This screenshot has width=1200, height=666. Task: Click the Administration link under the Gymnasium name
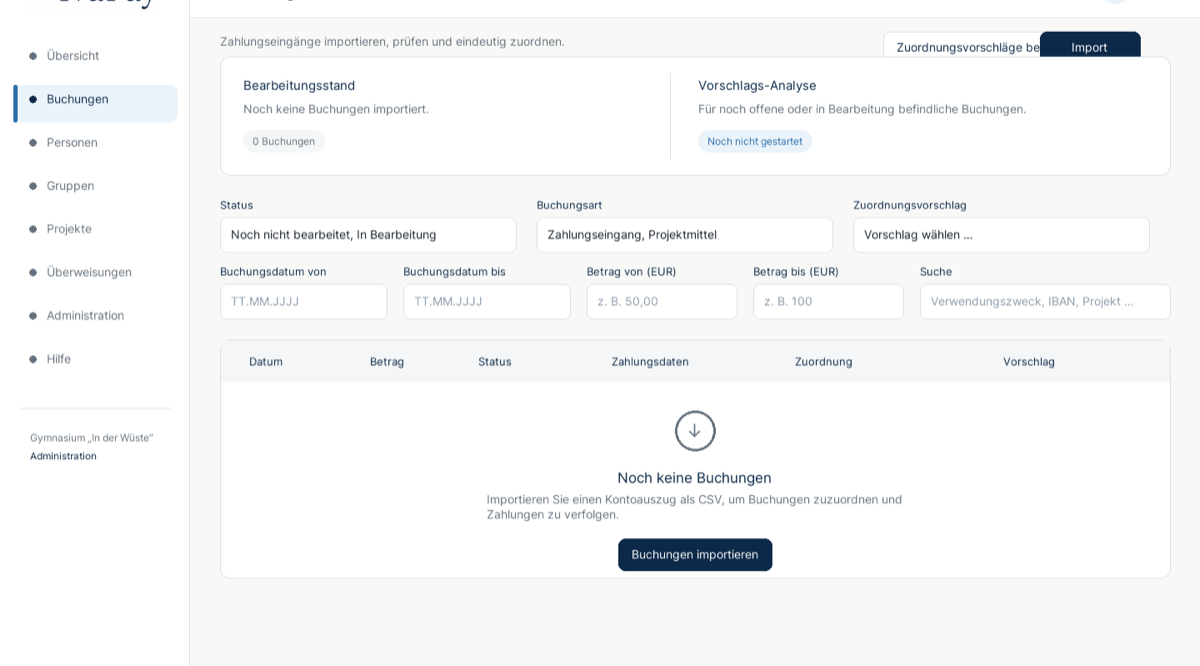point(63,456)
